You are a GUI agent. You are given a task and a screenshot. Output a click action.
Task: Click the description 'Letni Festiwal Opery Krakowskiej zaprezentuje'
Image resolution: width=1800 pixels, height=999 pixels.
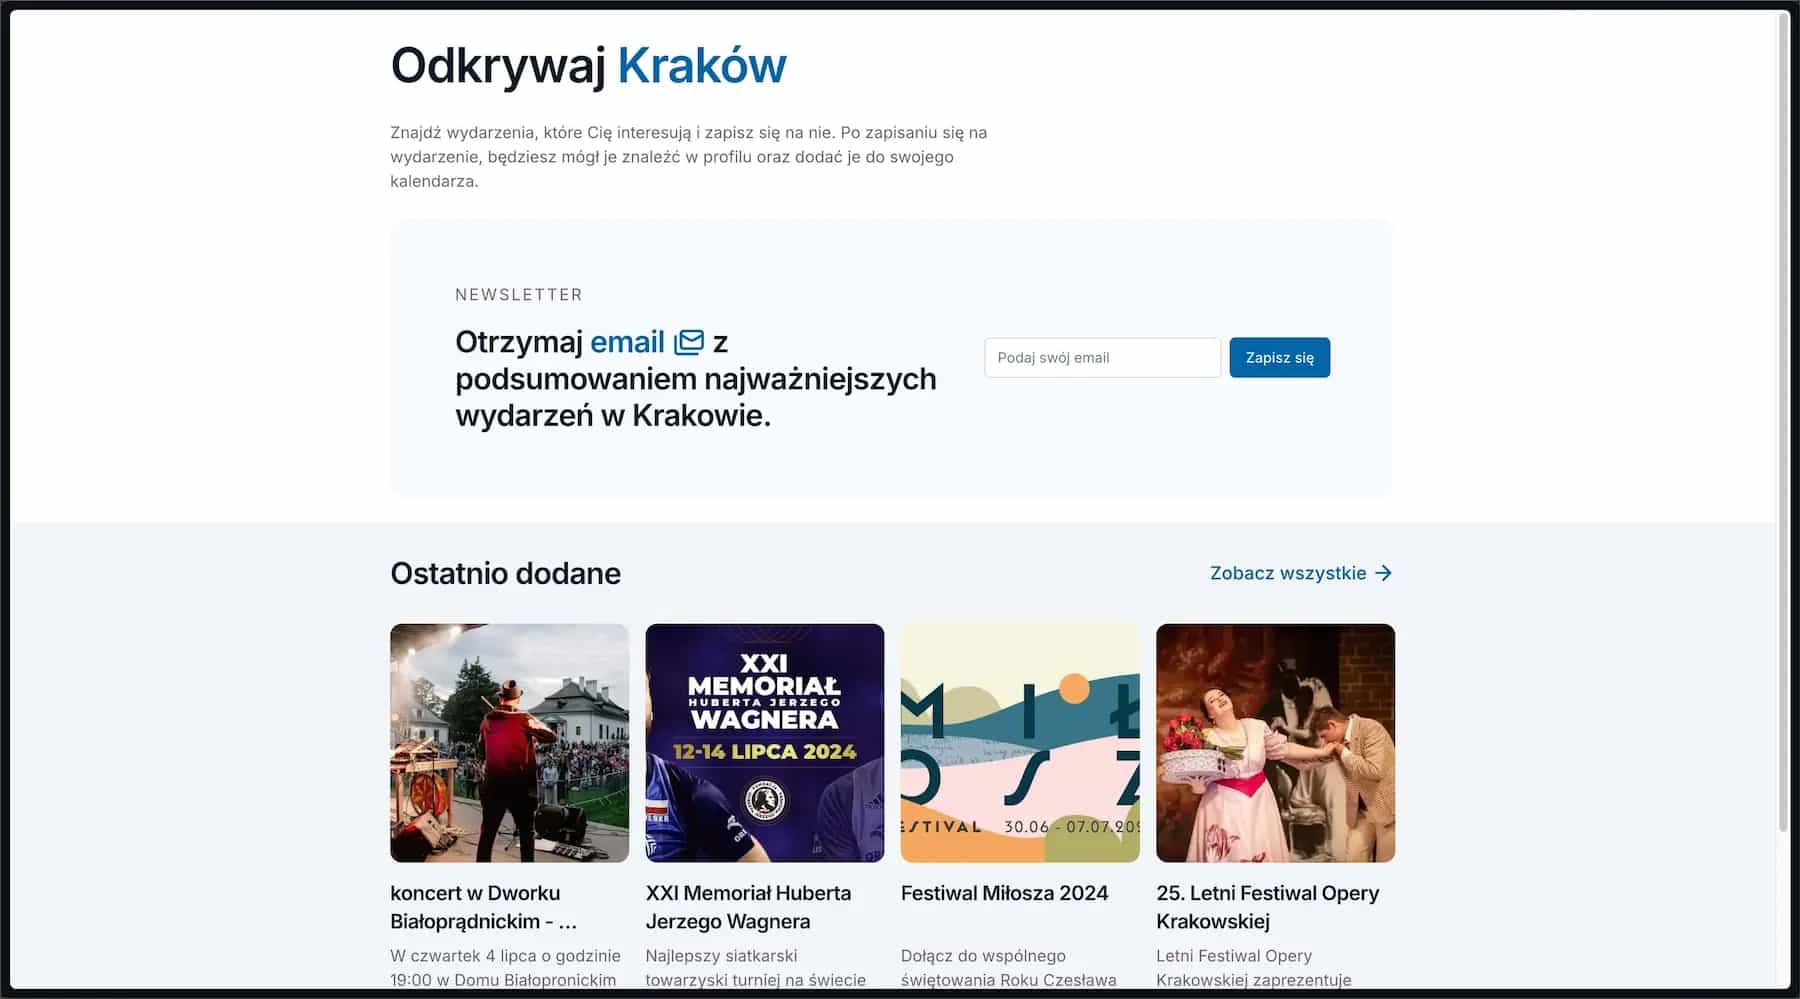coord(1253,968)
